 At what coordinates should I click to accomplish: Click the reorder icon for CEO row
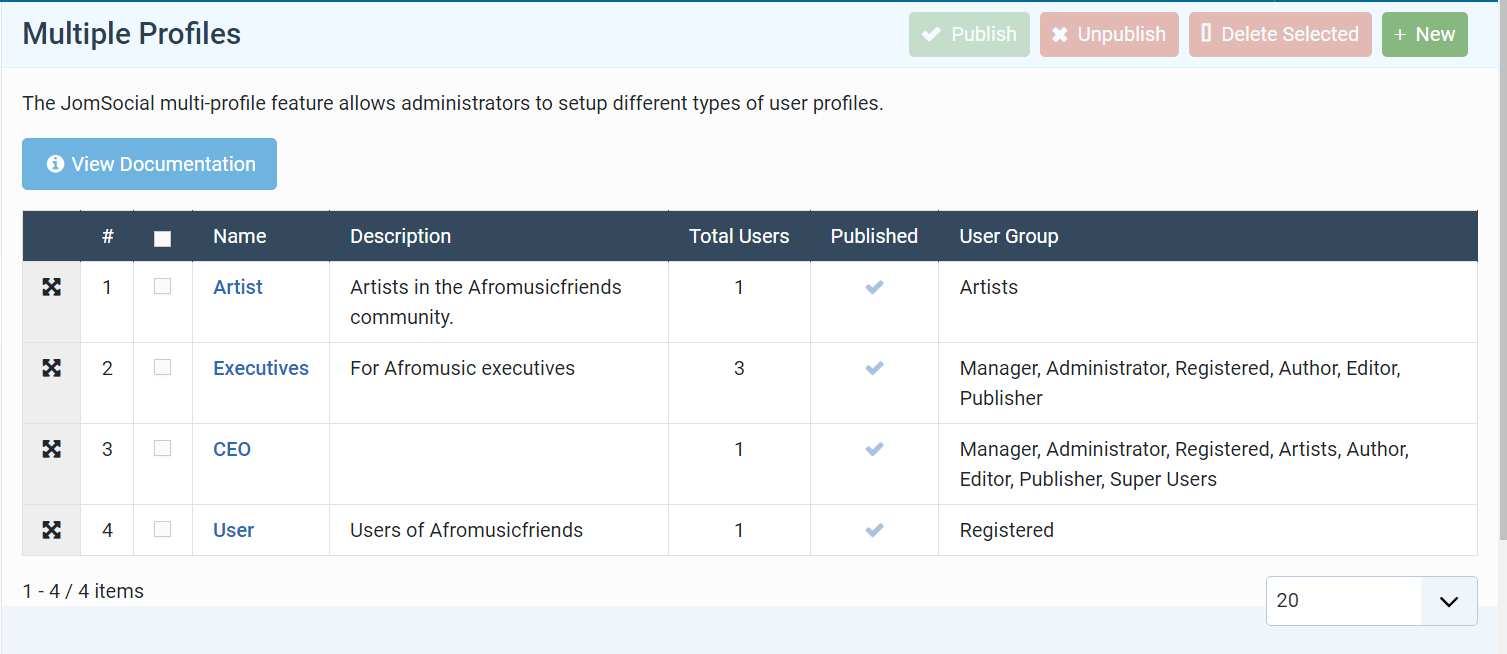pos(51,449)
